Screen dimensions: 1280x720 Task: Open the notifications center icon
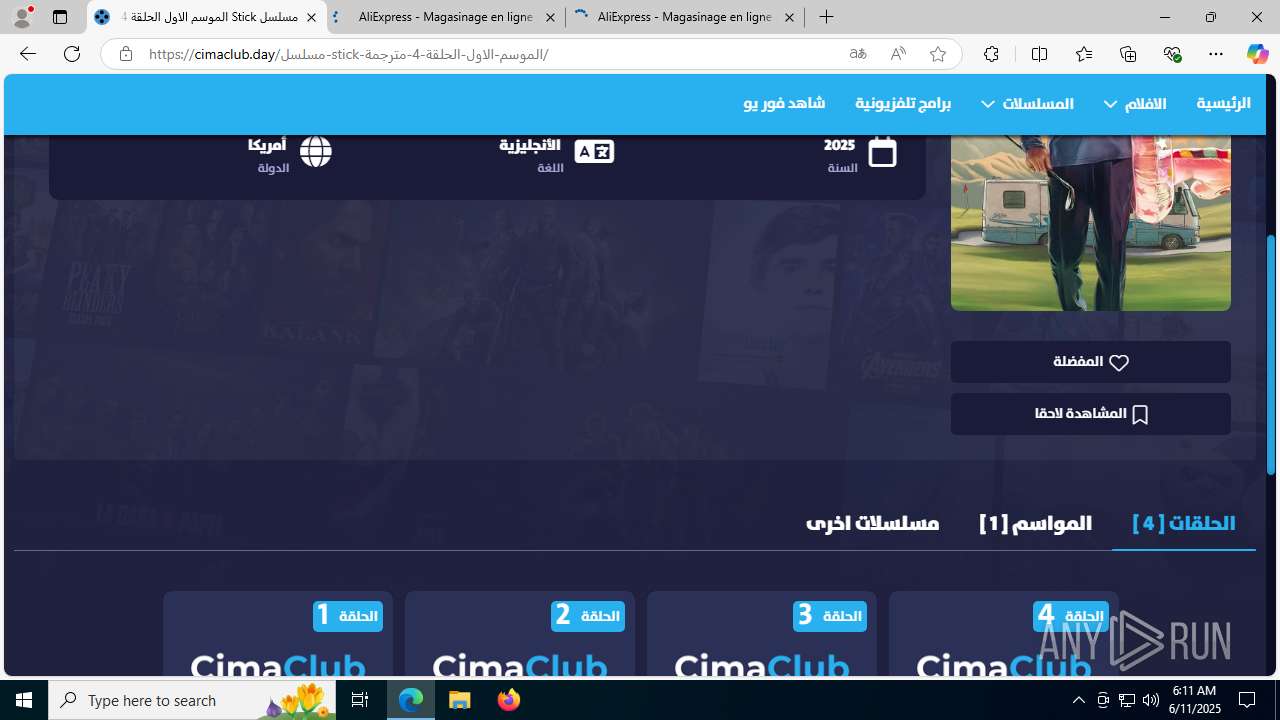[1247, 700]
